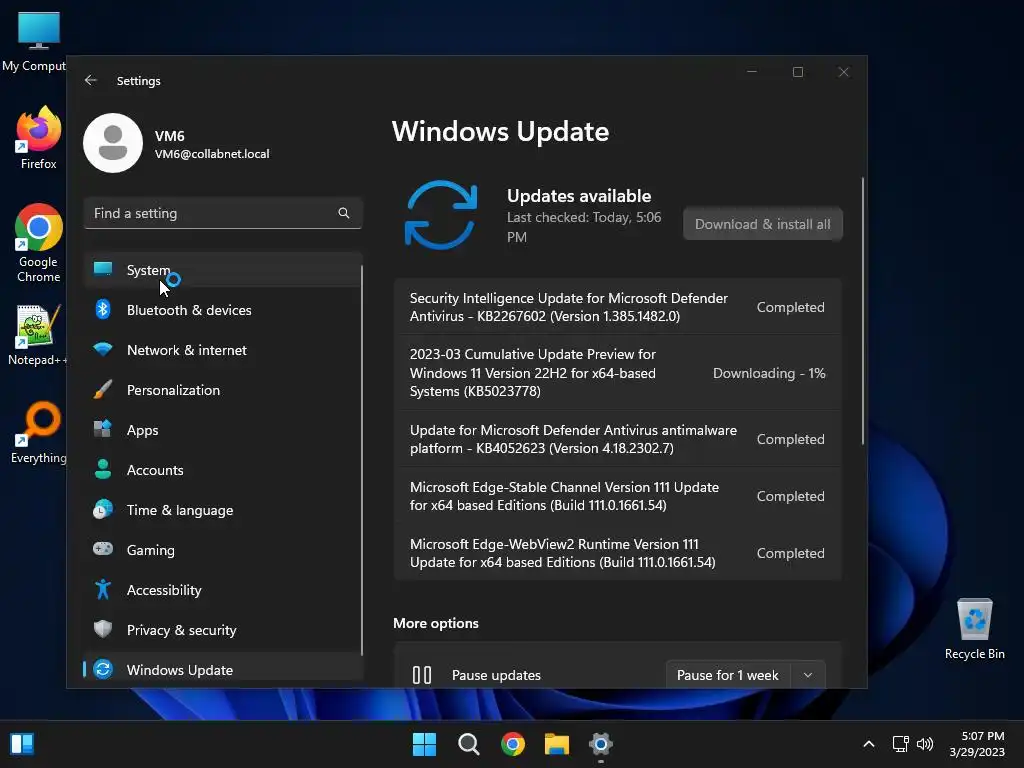Image resolution: width=1024 pixels, height=768 pixels.
Task: Click the Personalization paintbrush icon
Action: (x=103, y=389)
